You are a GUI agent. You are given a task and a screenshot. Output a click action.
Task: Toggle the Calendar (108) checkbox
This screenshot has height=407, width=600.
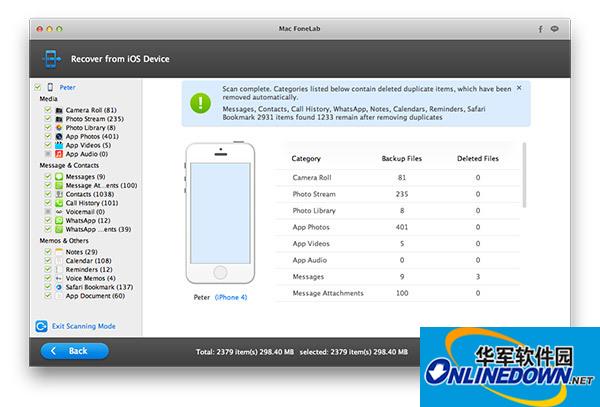pos(48,260)
